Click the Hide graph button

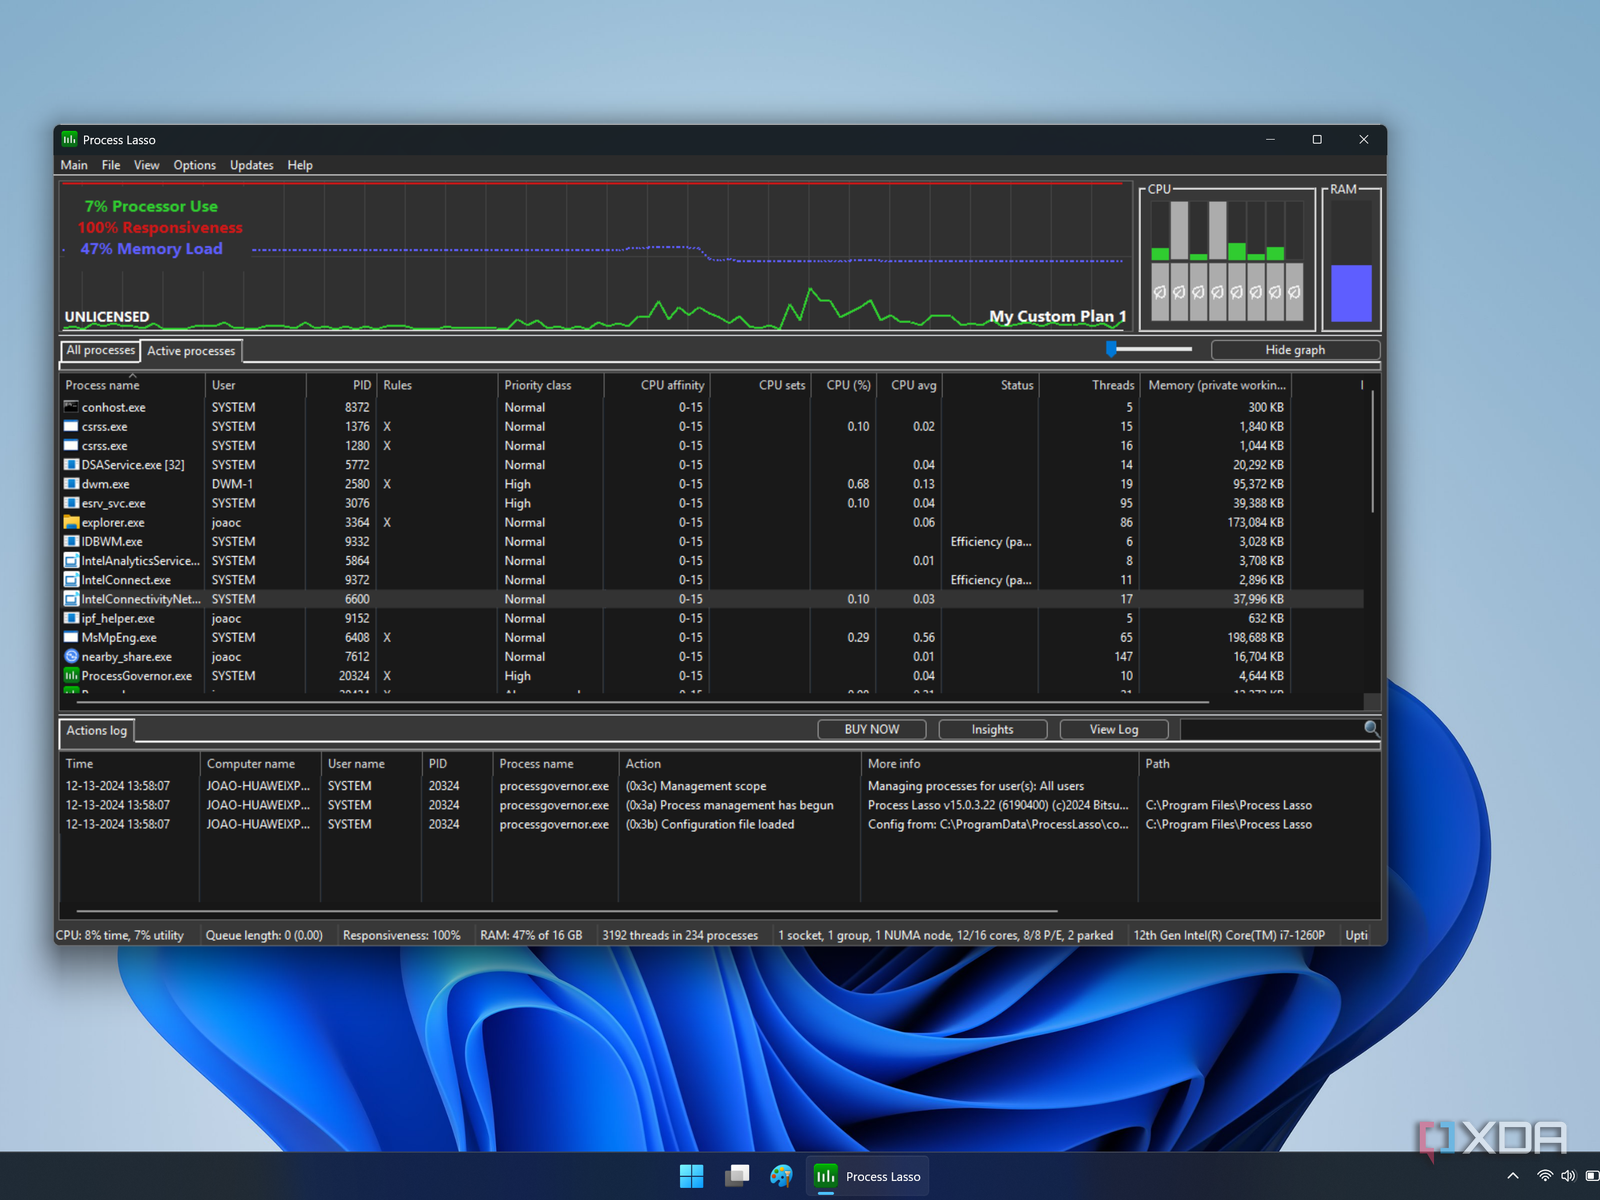[x=1294, y=350]
